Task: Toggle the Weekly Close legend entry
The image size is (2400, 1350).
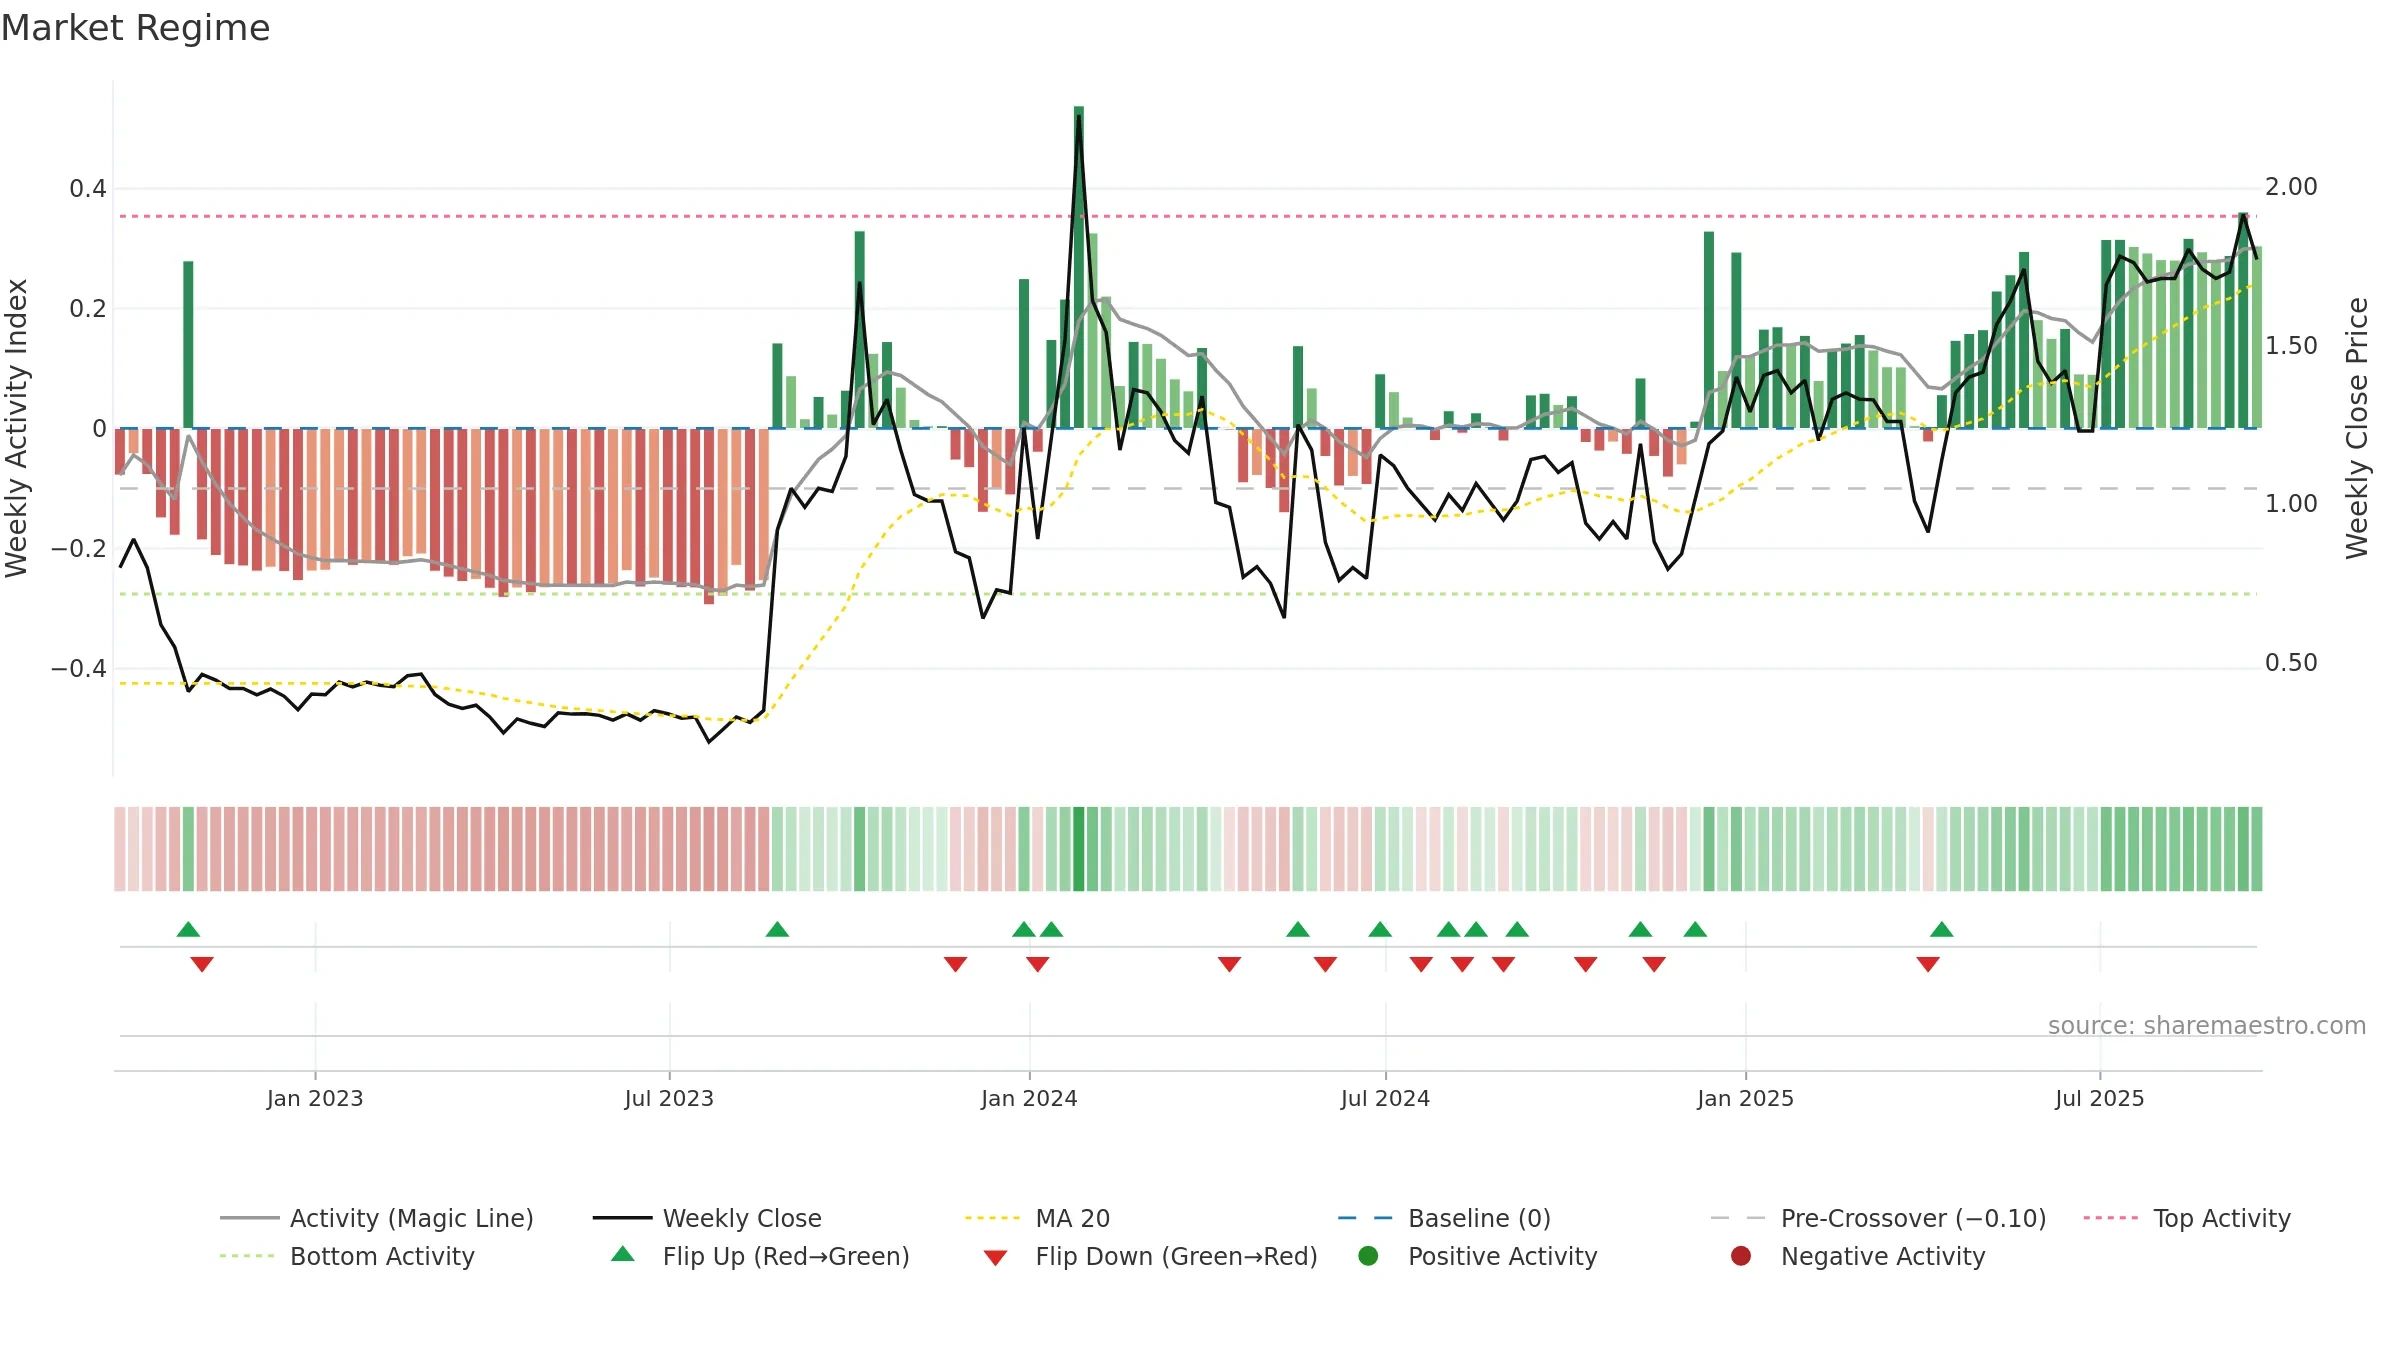Action: tap(707, 1218)
